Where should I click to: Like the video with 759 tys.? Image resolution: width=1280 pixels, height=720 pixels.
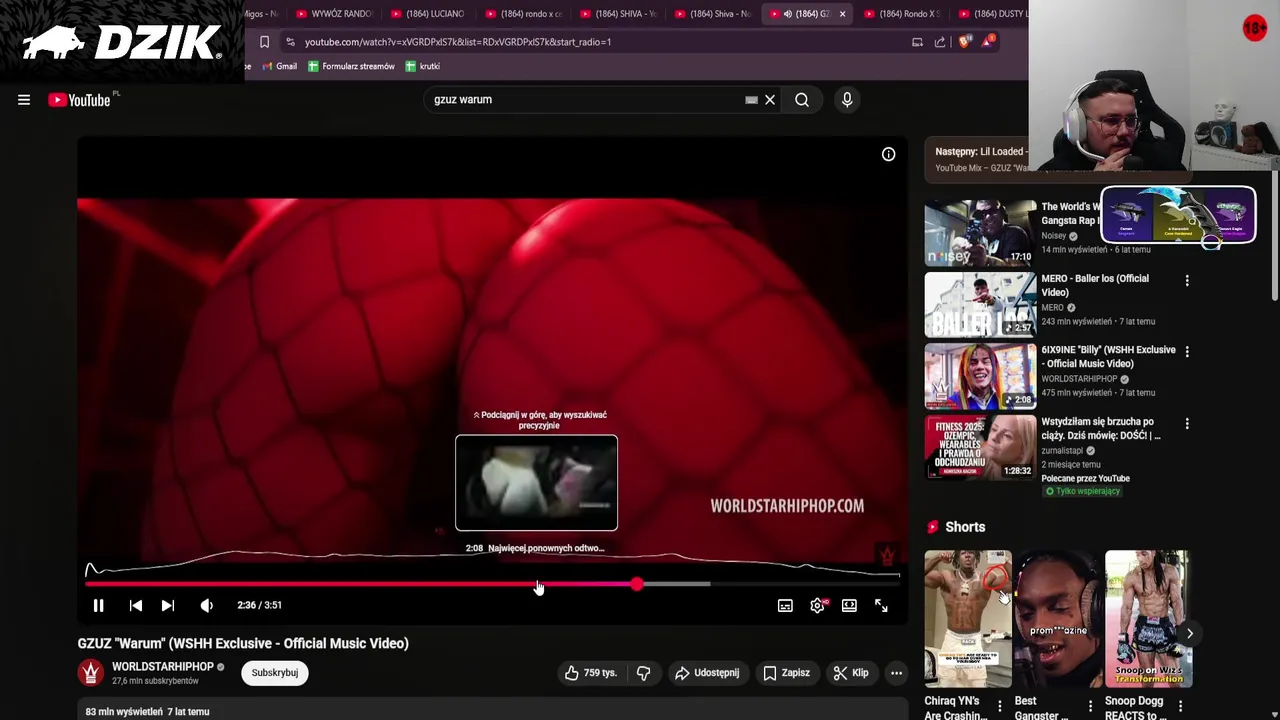click(591, 673)
